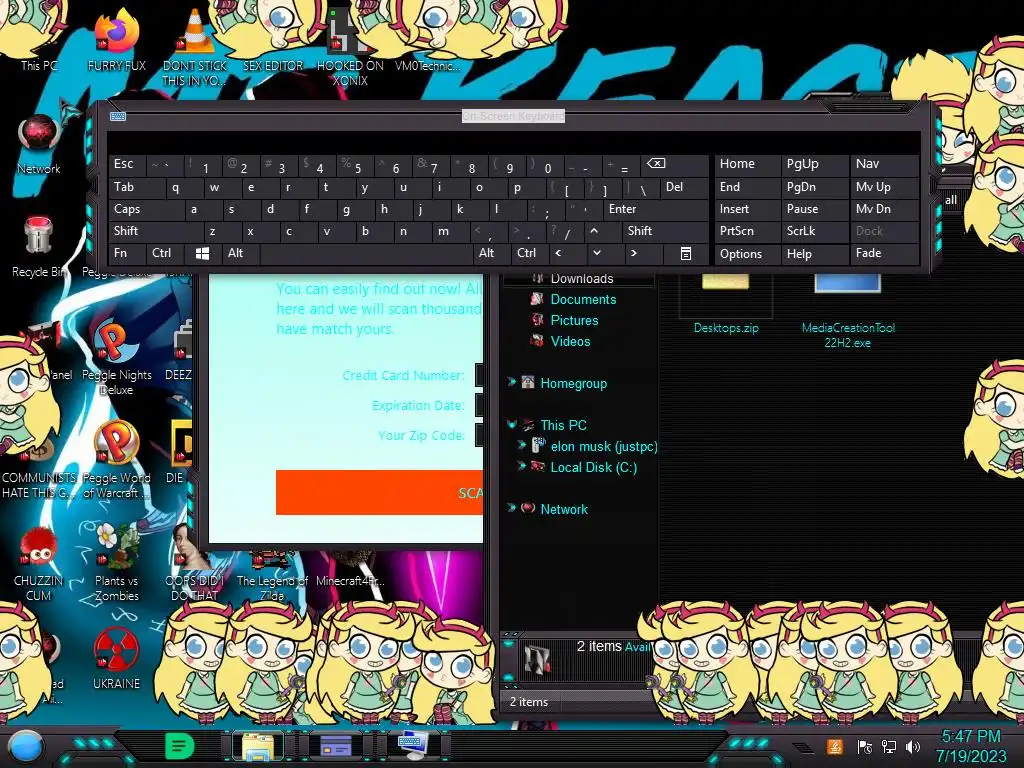Toggle the Nav key
The height and width of the screenshot is (768, 1024).
click(884, 163)
